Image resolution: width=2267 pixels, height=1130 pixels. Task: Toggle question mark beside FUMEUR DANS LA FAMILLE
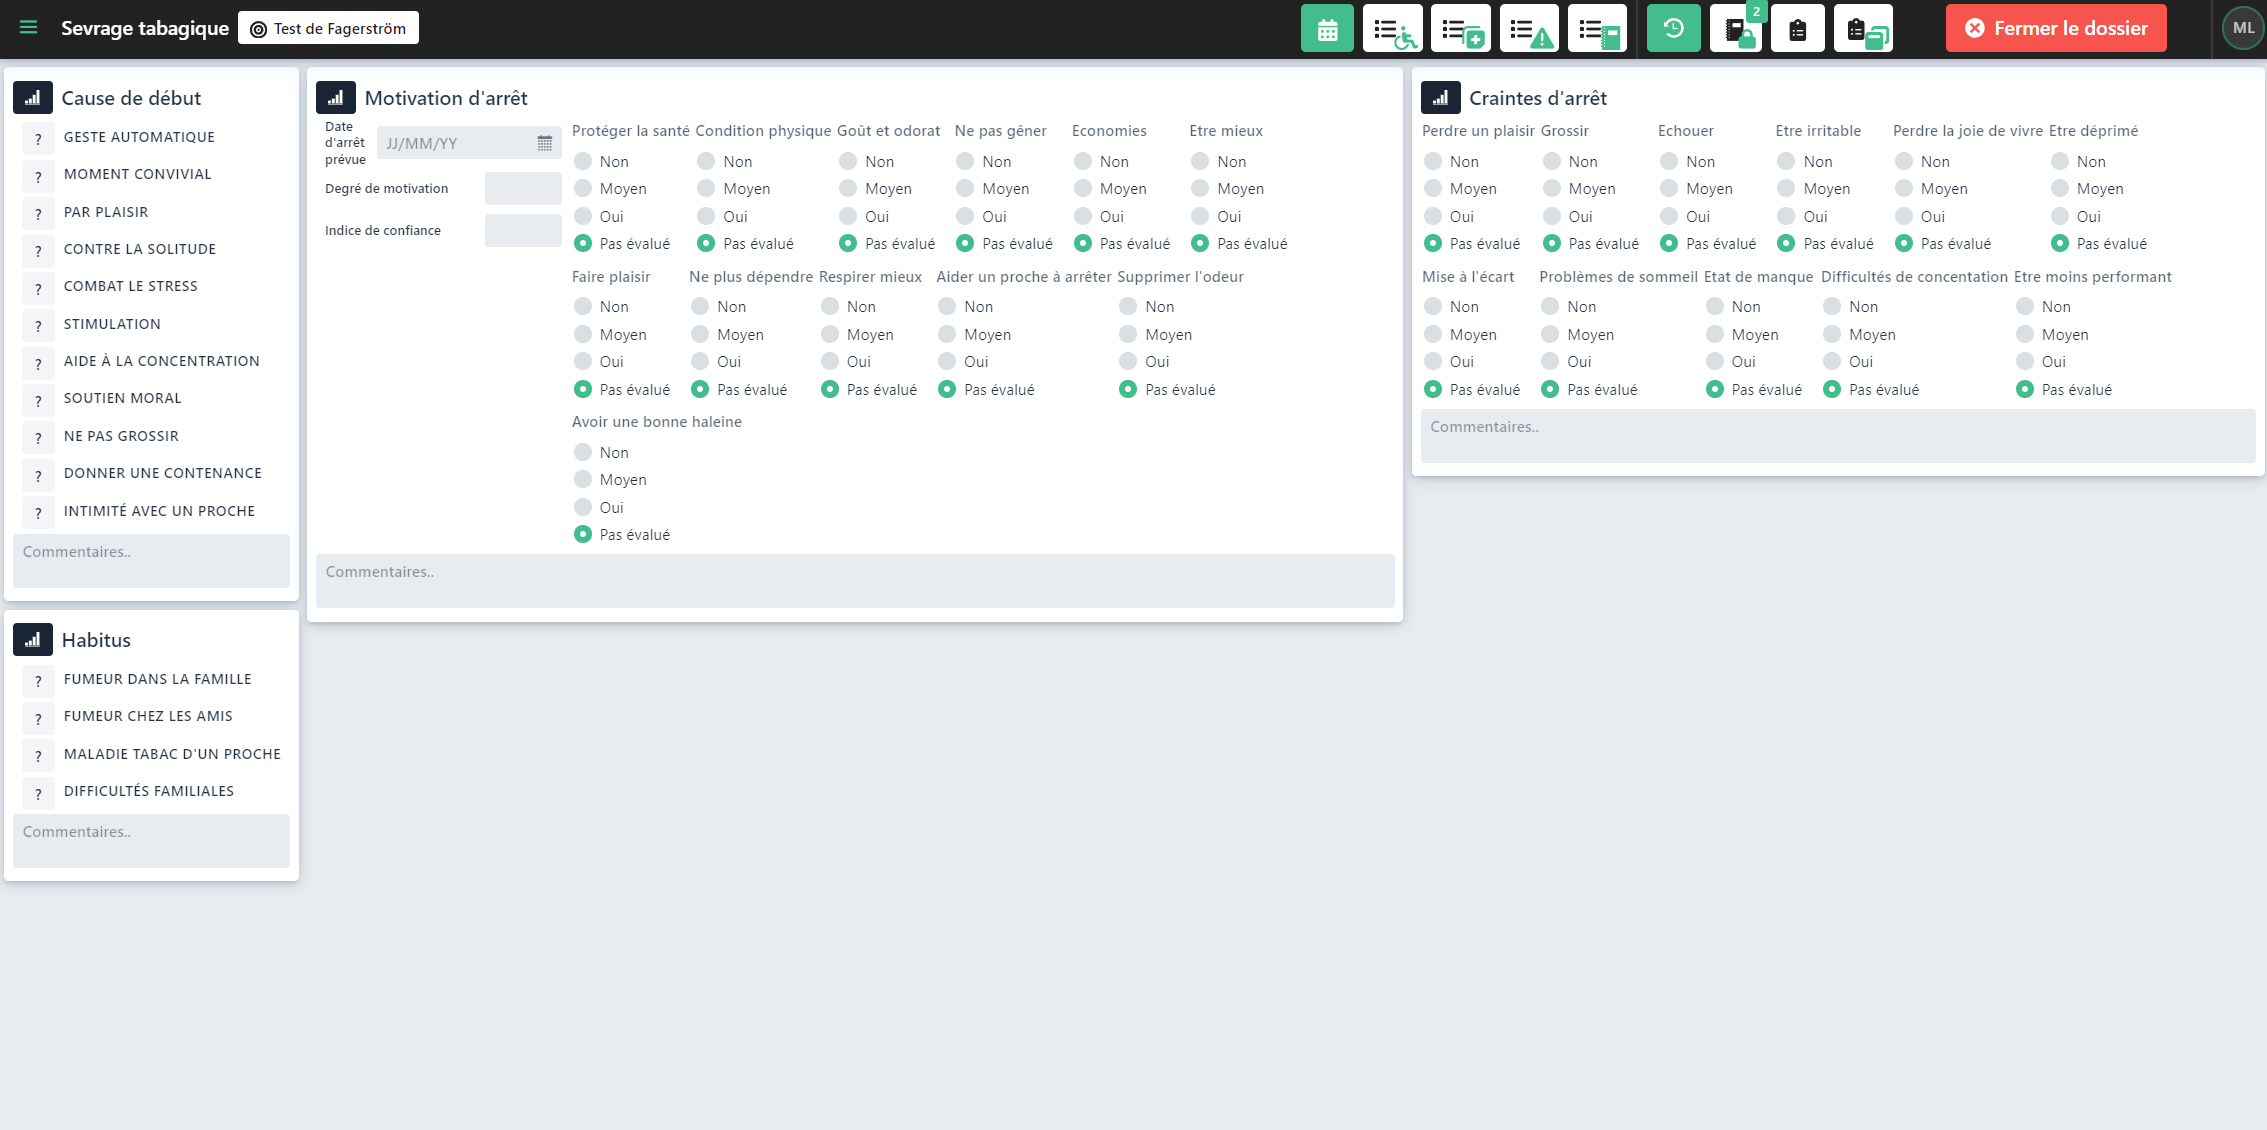click(x=38, y=681)
